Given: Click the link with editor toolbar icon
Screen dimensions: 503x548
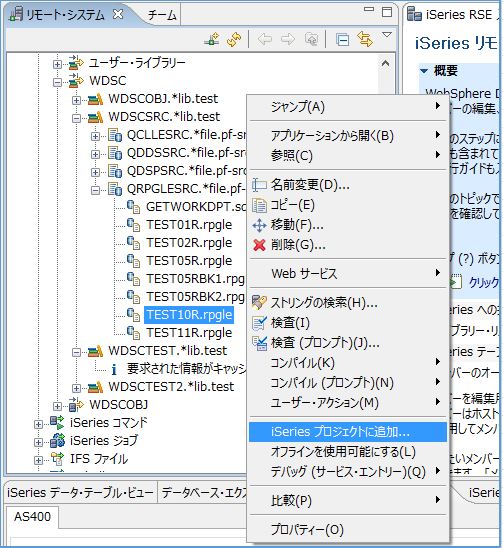Looking at the screenshot, I should [365, 39].
